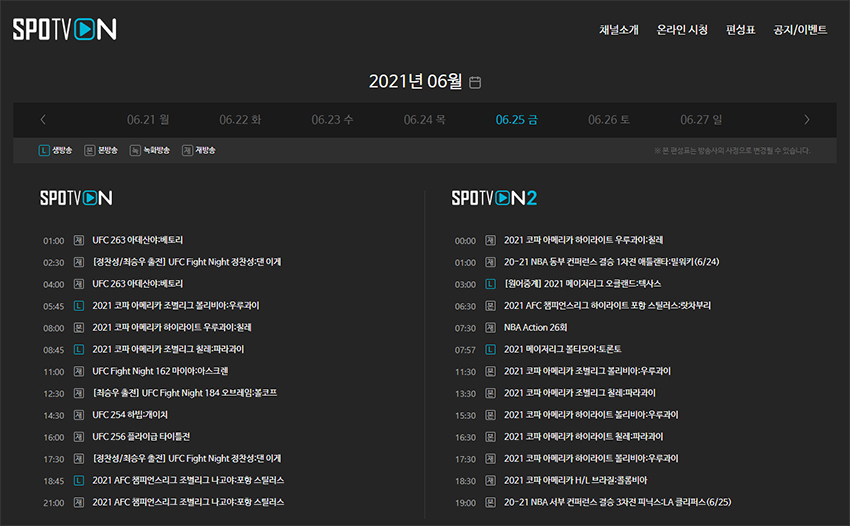Click the 본방송 legend icon

pos(89,150)
